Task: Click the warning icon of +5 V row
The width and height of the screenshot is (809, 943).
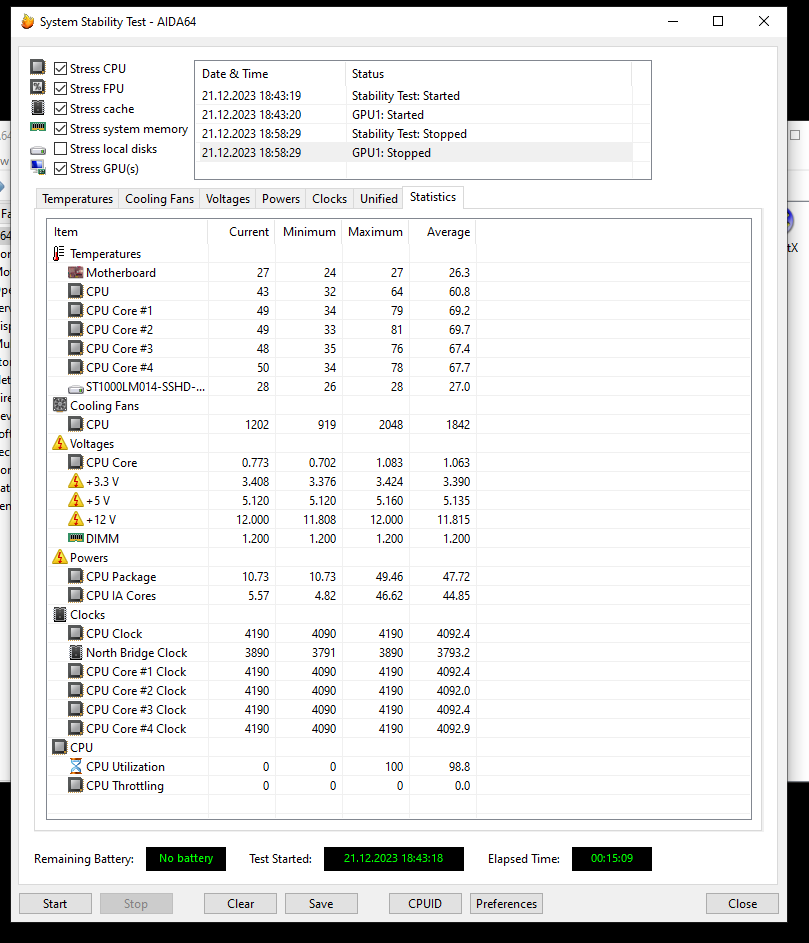Action: (x=75, y=500)
